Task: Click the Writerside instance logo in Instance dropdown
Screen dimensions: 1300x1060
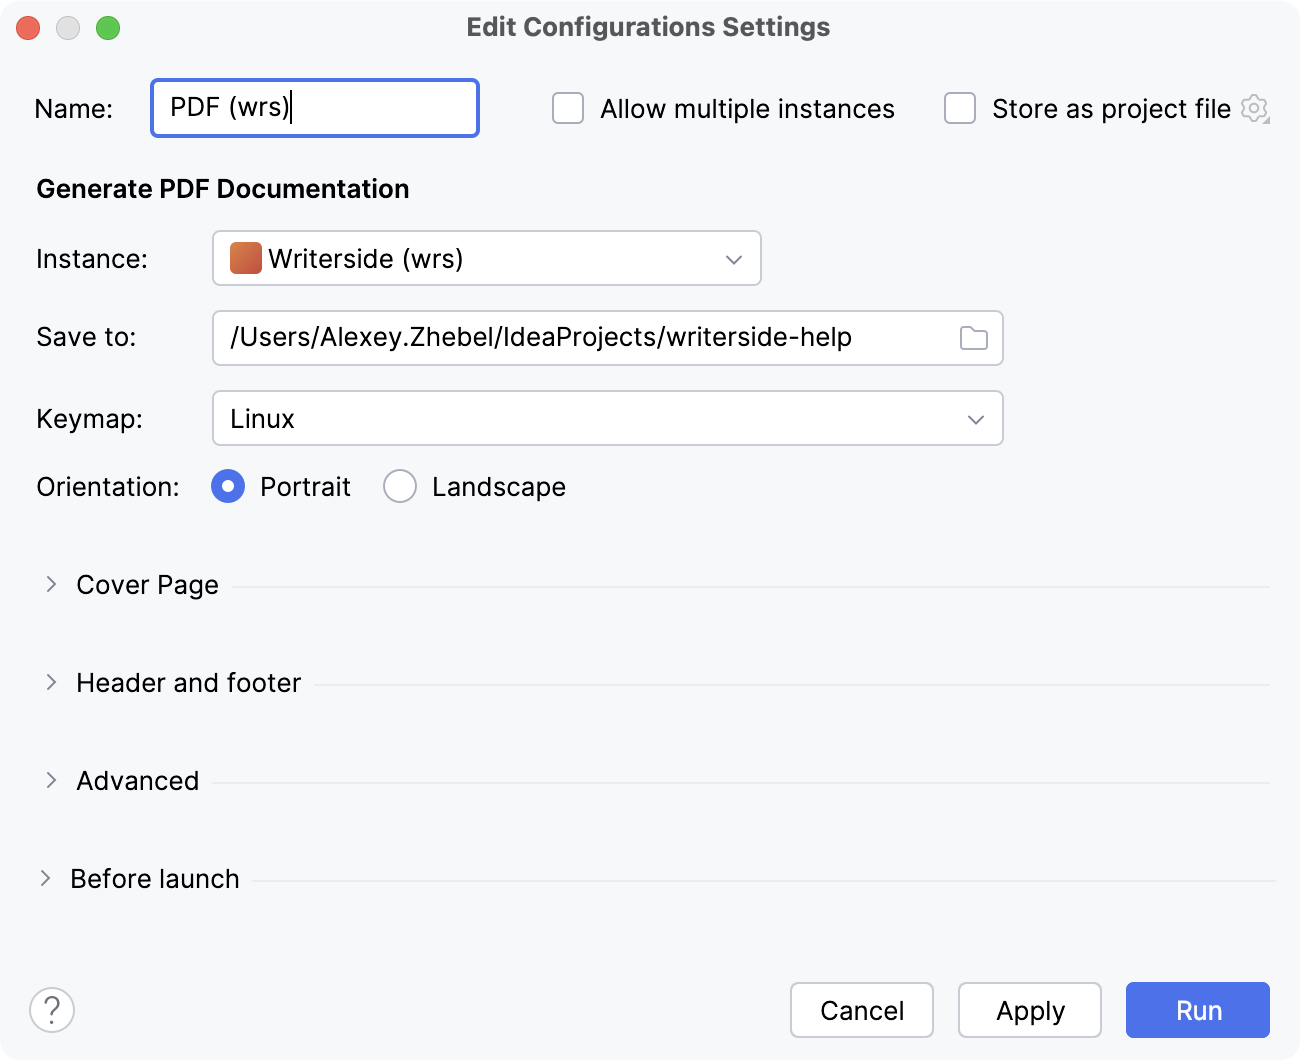Action: pos(243,258)
